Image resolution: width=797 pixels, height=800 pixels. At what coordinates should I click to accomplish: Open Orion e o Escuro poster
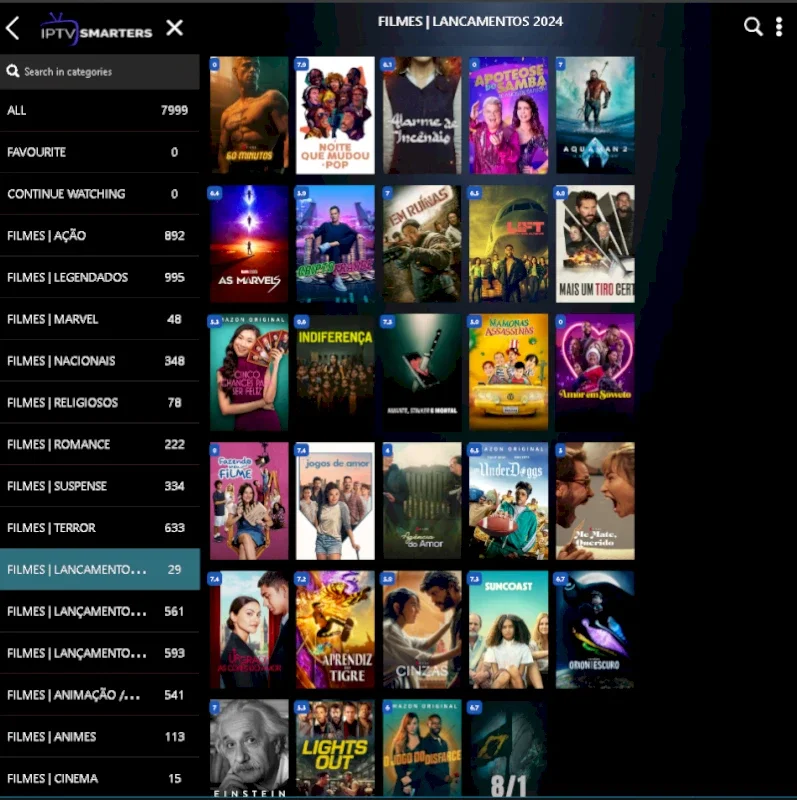595,630
